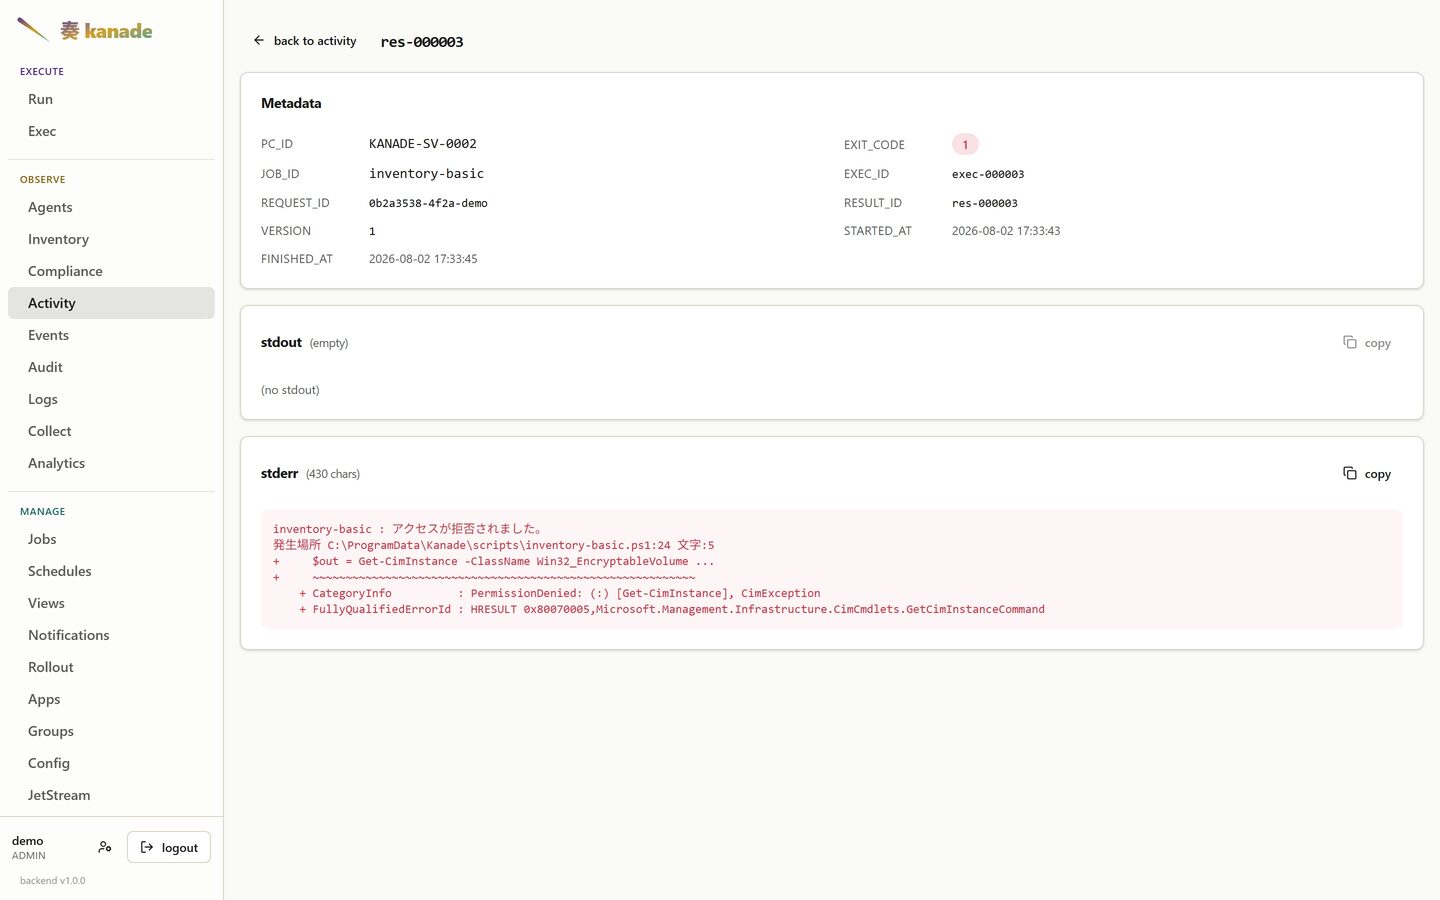The image size is (1440, 900).
Task: Go back to activity
Action: coord(305,41)
